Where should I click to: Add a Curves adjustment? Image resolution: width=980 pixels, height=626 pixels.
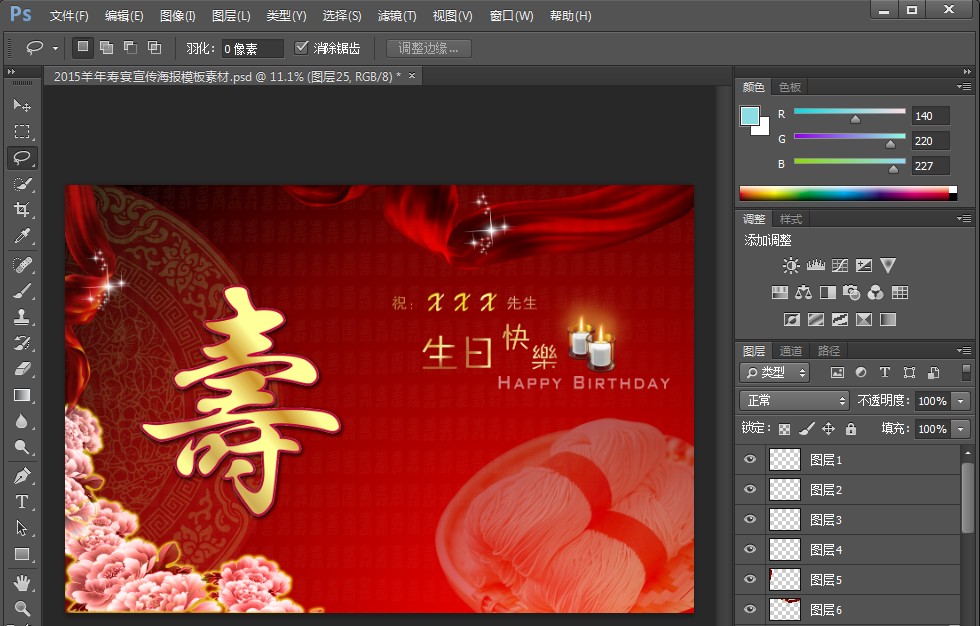point(840,266)
